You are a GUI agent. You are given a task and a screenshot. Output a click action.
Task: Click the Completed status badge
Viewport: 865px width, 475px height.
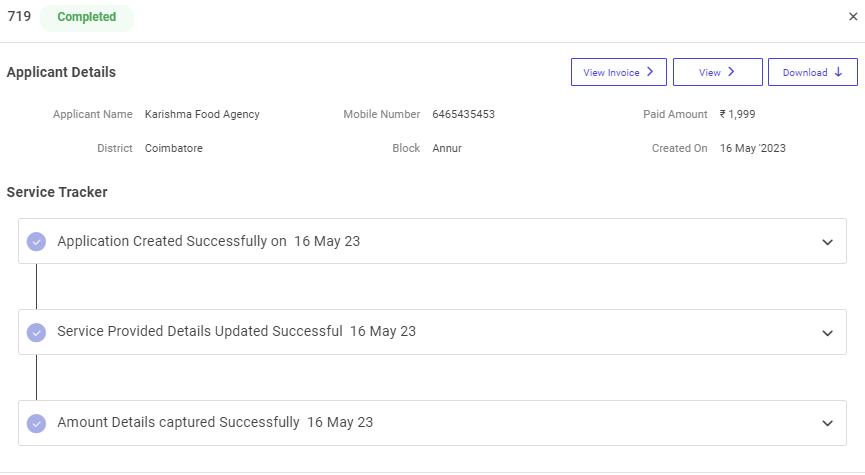pyautogui.click(x=87, y=17)
